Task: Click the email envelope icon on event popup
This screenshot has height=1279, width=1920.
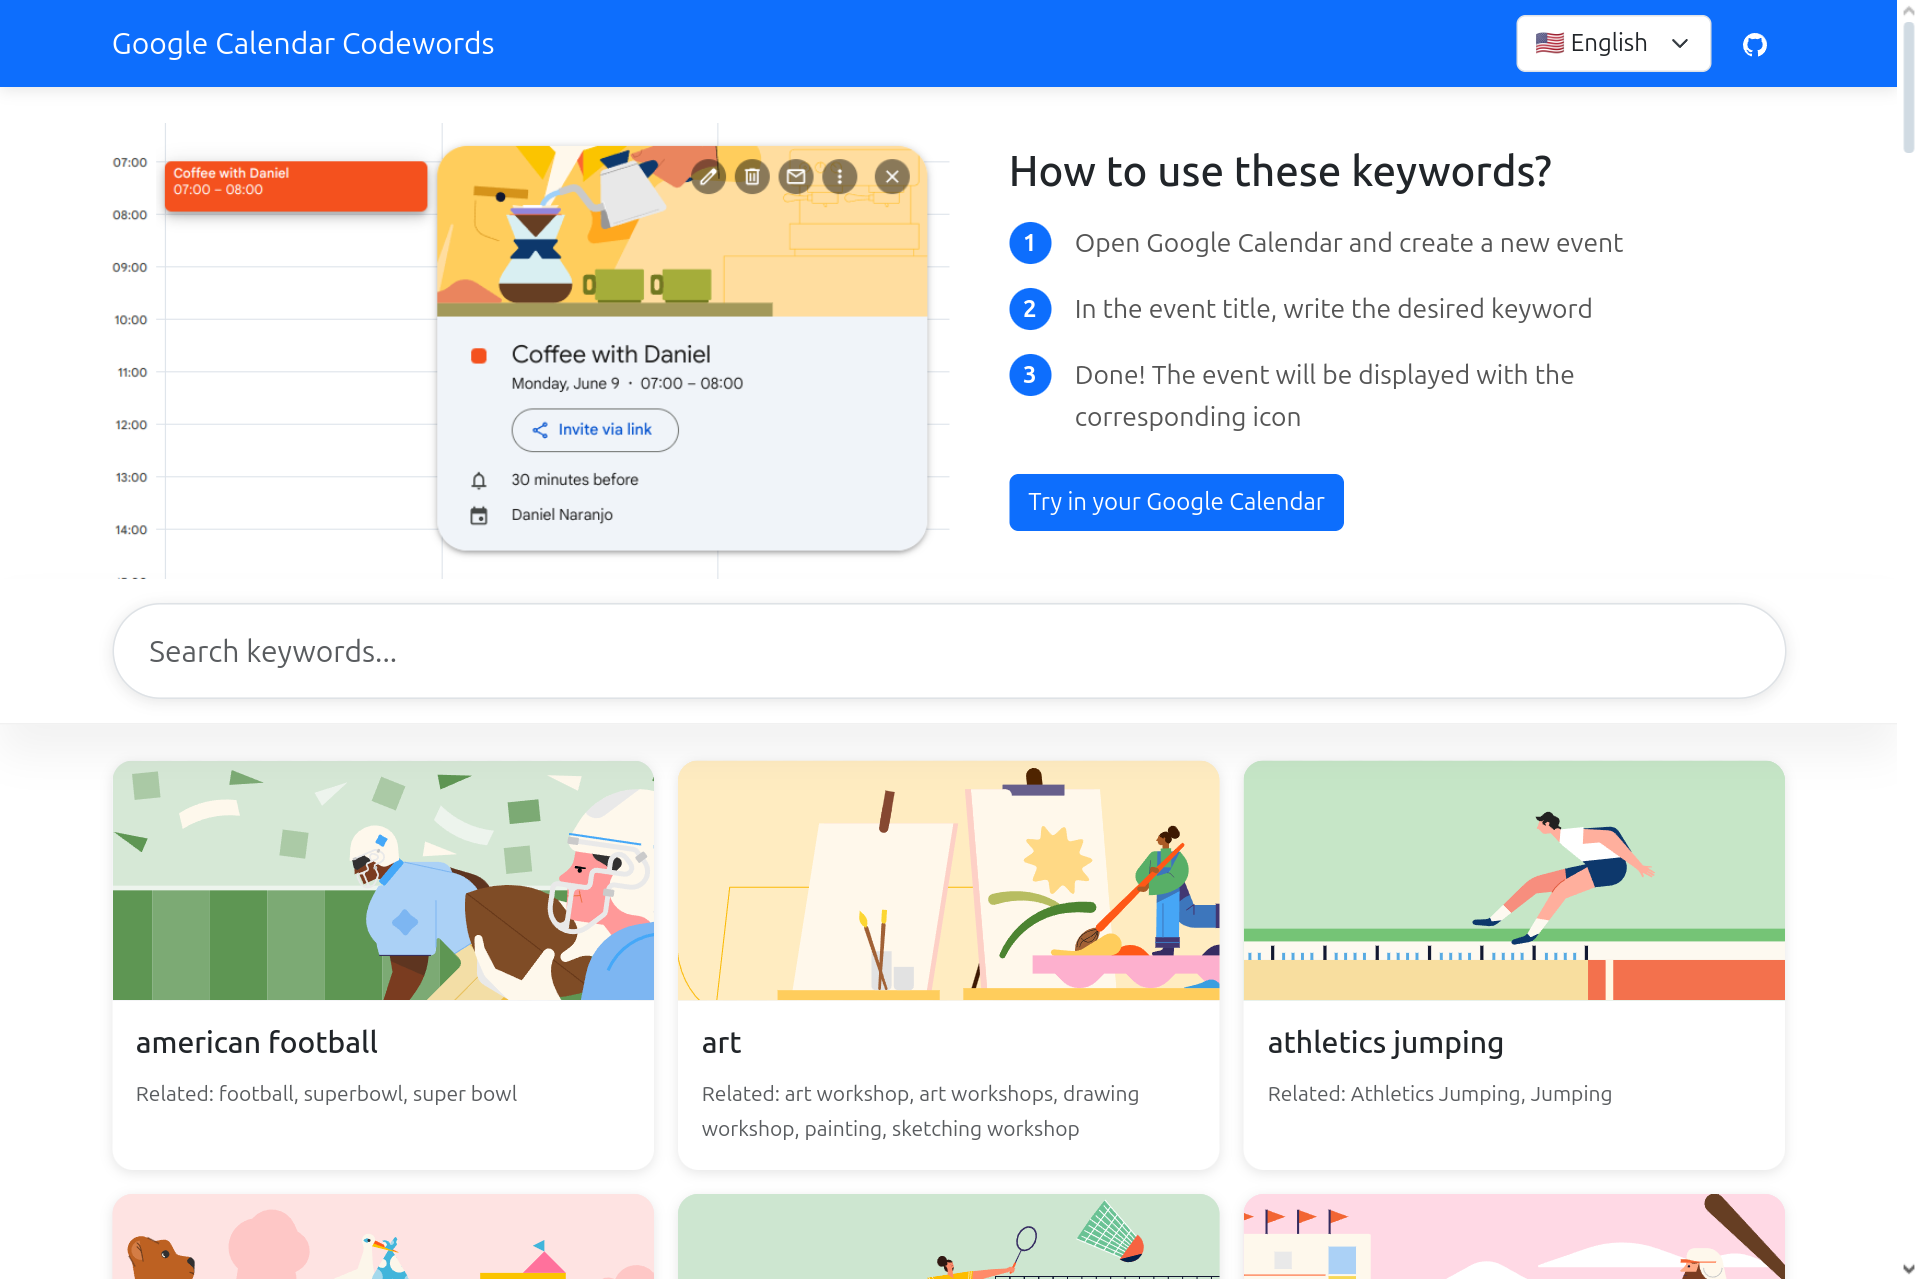Action: coord(796,177)
